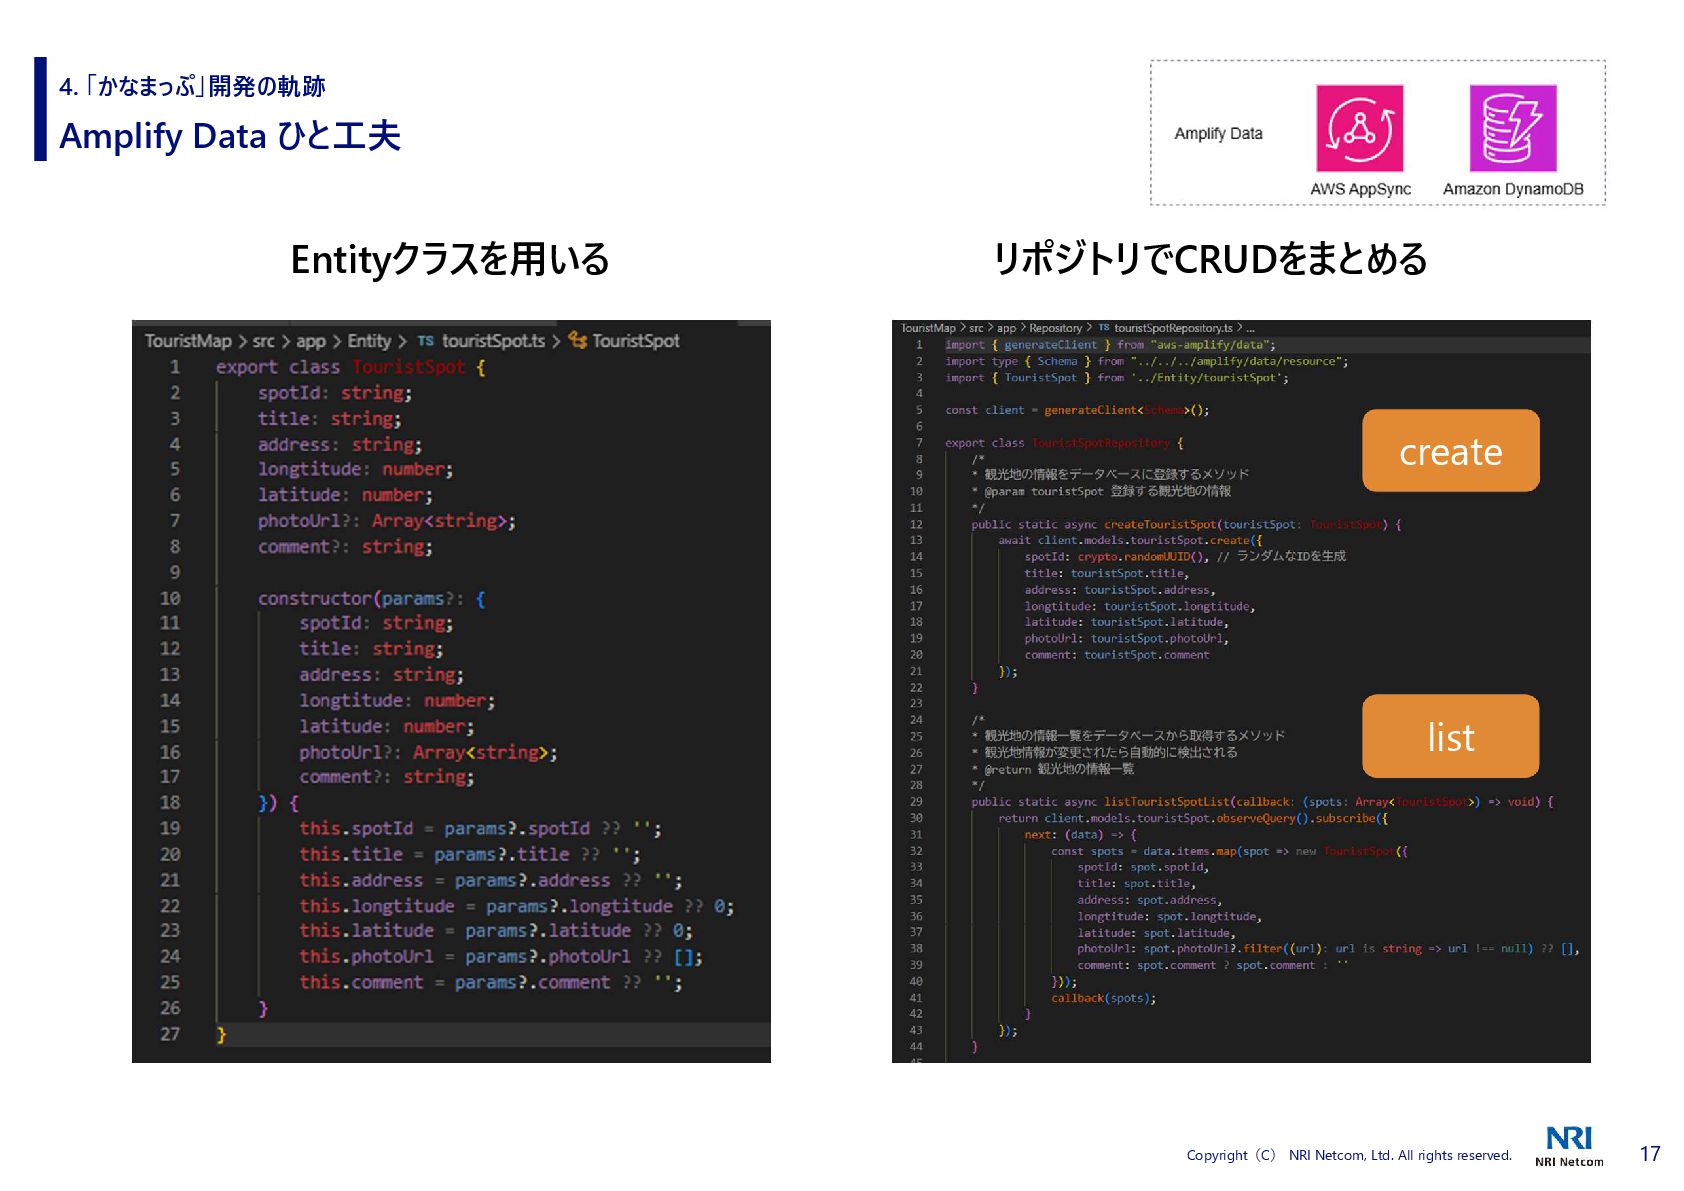Click line 25 this.comment assignment
The height and width of the screenshot is (1191, 1684).
491,982
